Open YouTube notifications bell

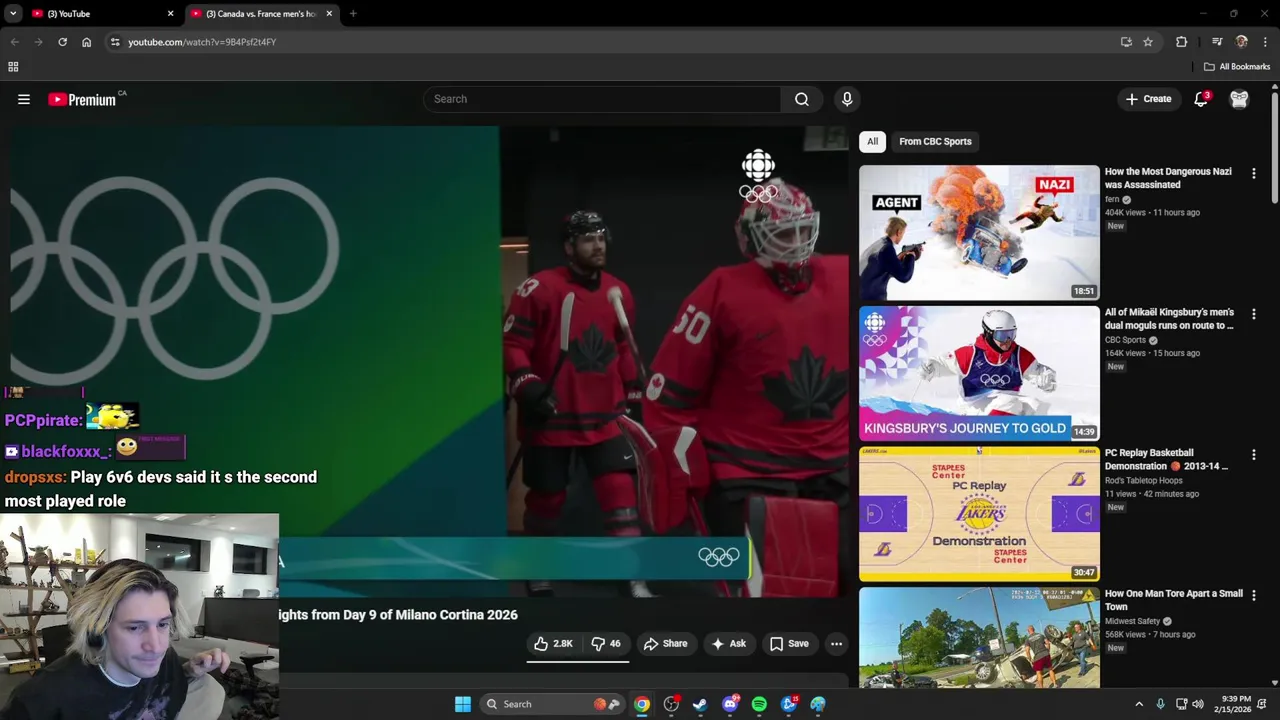1201,99
